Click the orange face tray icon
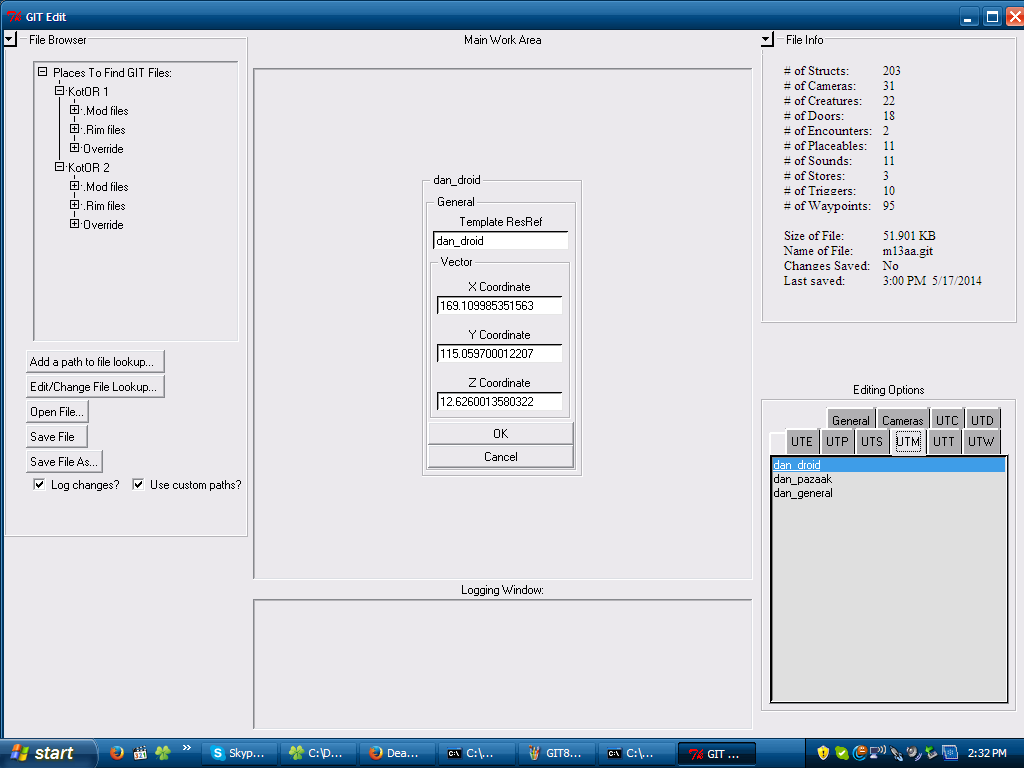The image size is (1024, 768). coord(859,753)
